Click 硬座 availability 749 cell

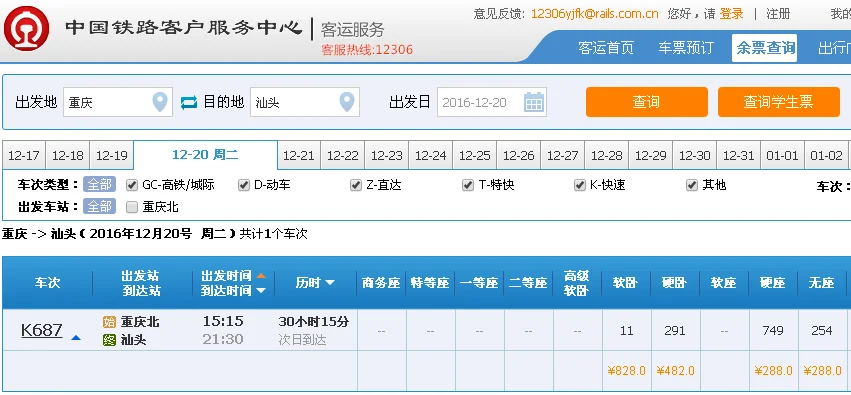click(x=773, y=330)
